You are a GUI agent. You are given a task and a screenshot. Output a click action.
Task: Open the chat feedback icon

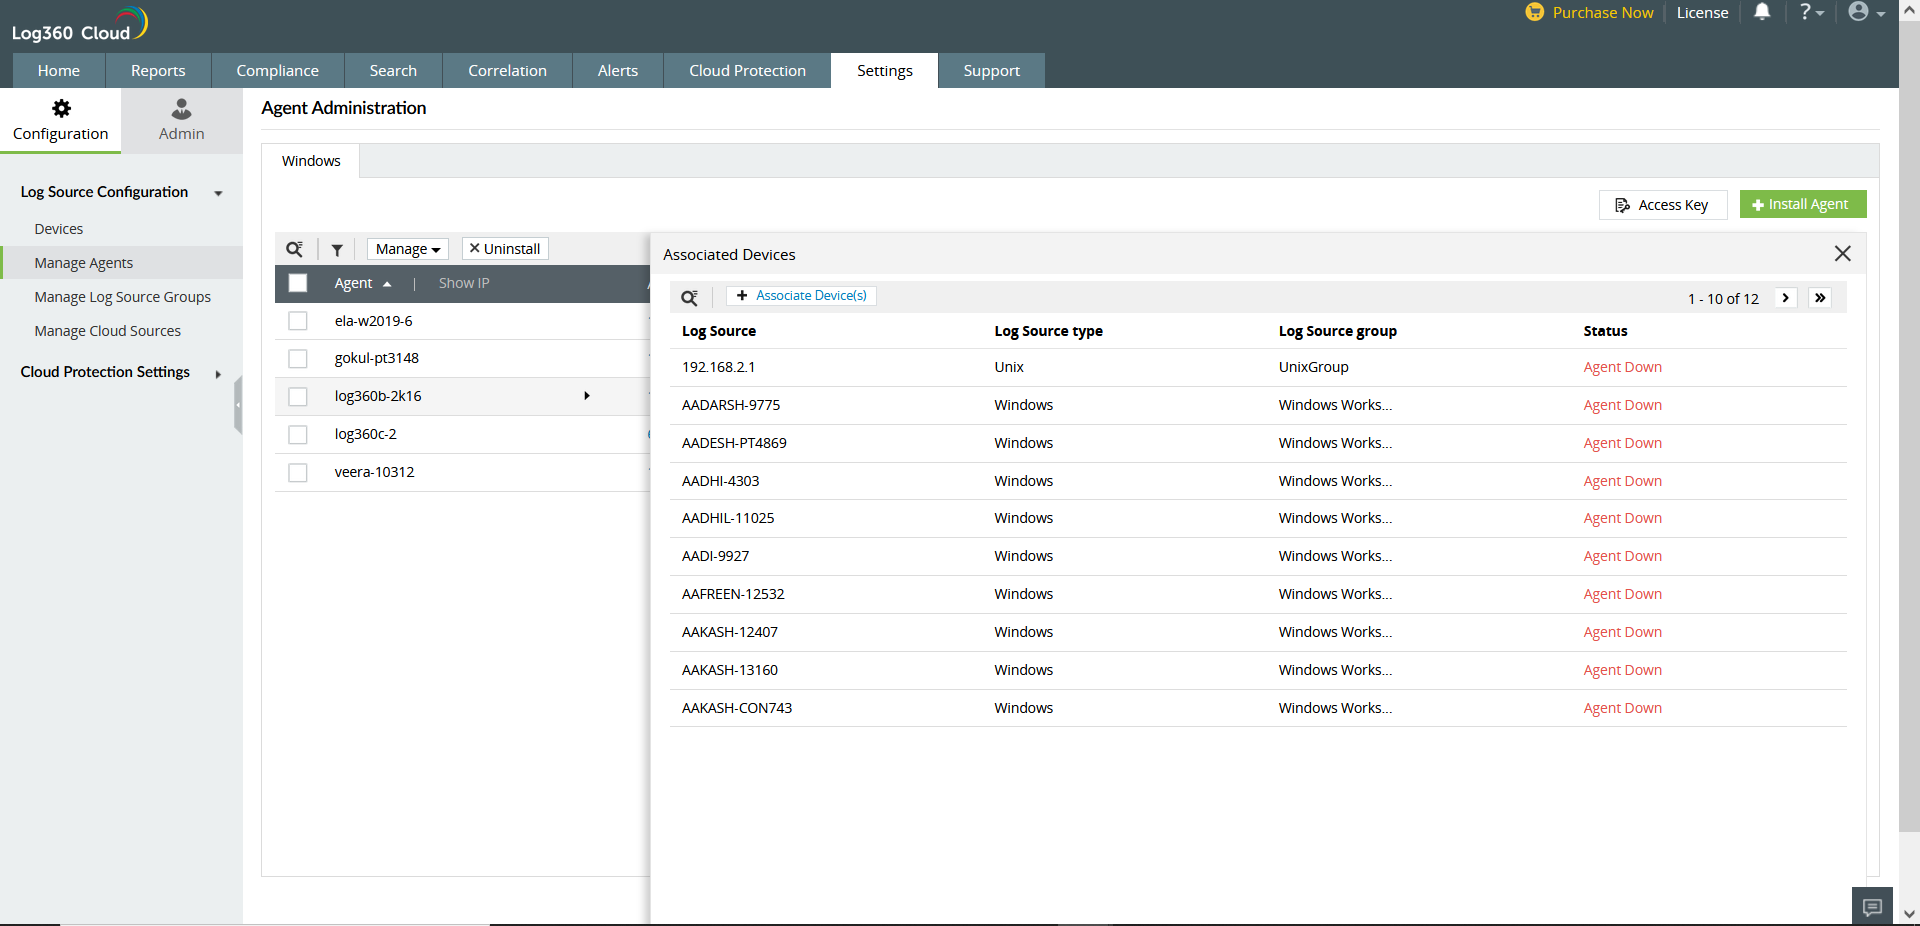click(x=1872, y=907)
